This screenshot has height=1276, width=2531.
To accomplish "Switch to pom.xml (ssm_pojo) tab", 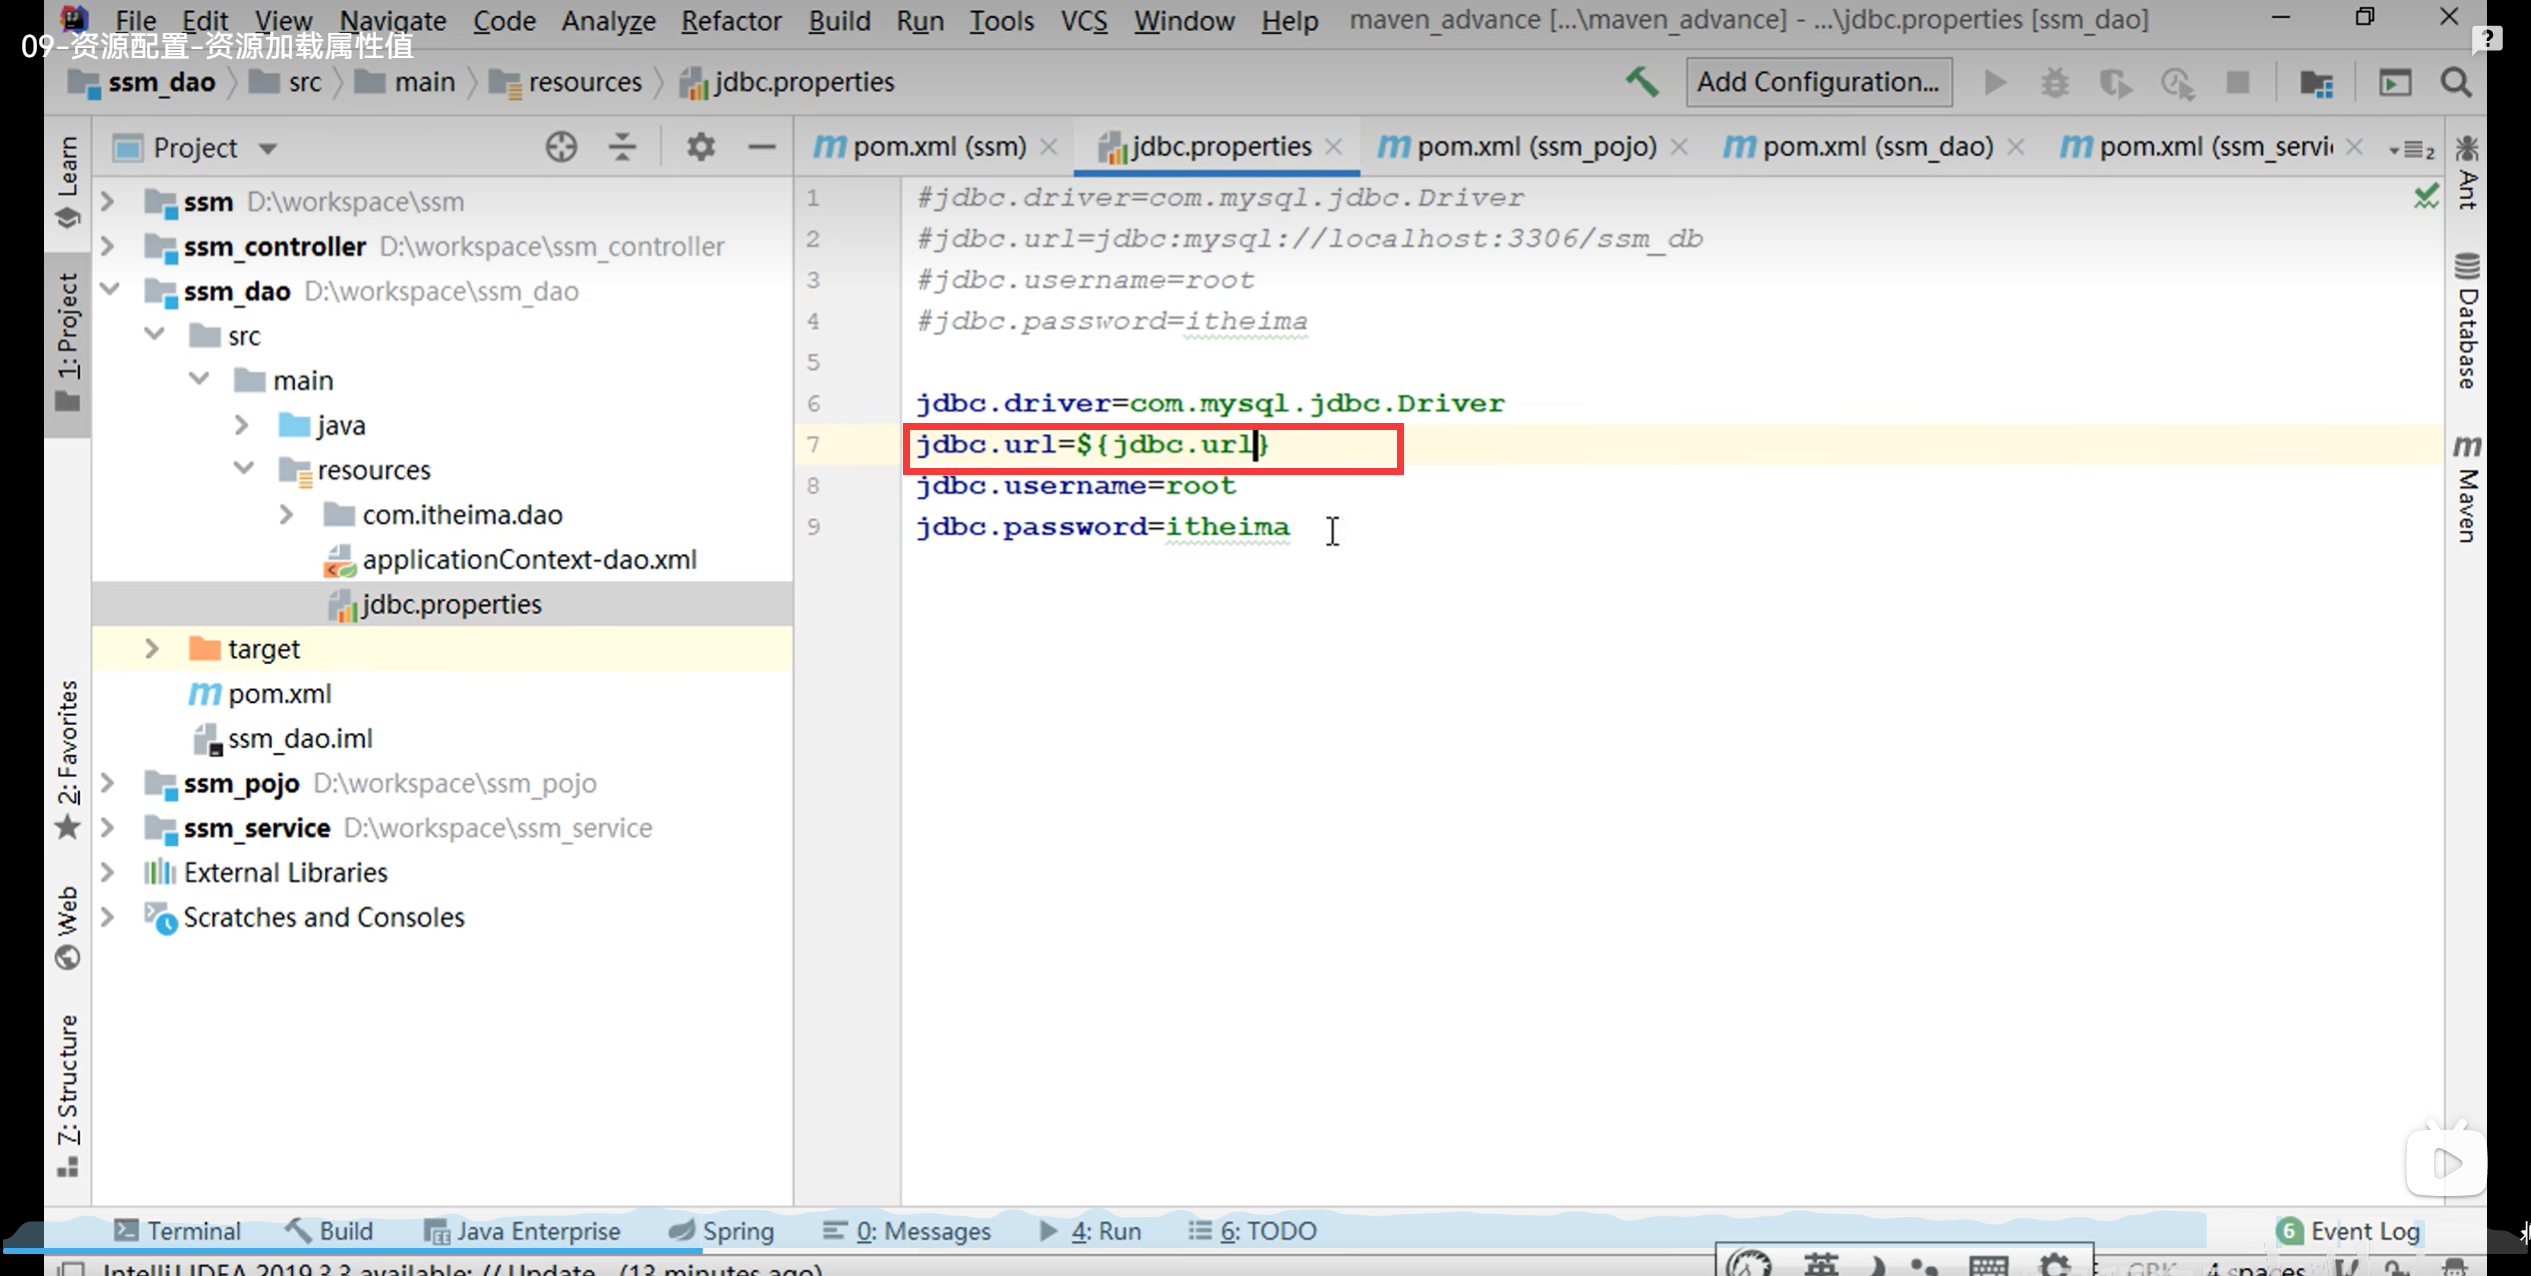I will (x=1535, y=147).
